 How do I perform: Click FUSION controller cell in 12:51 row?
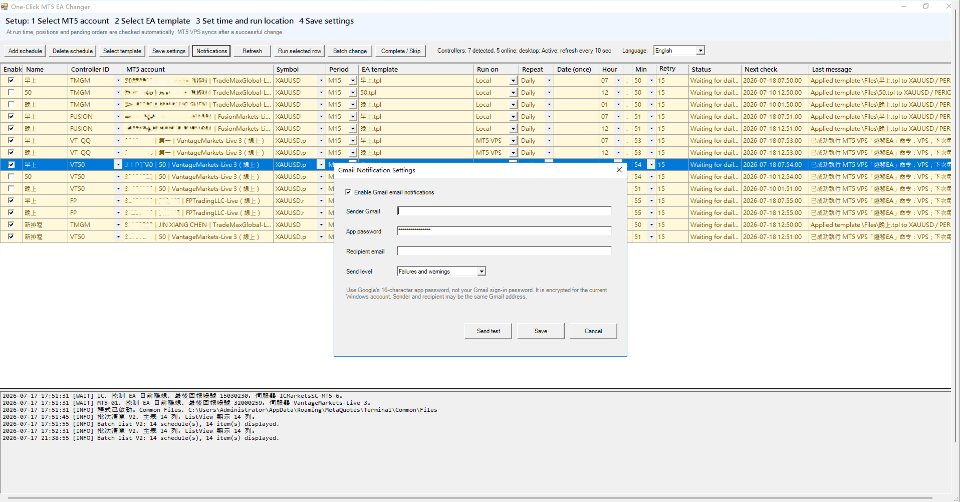coord(92,129)
